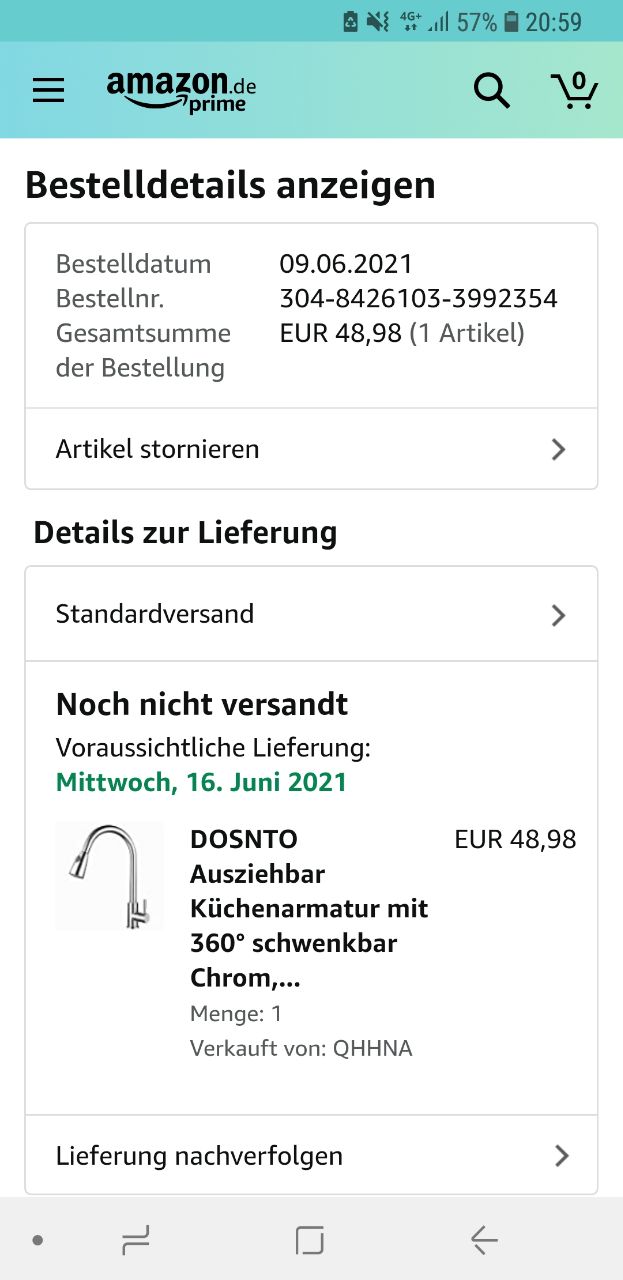Screen dimensions: 623x1280
Task: Open the DOSNTO Küchenarmatur product title link
Action: [308, 908]
